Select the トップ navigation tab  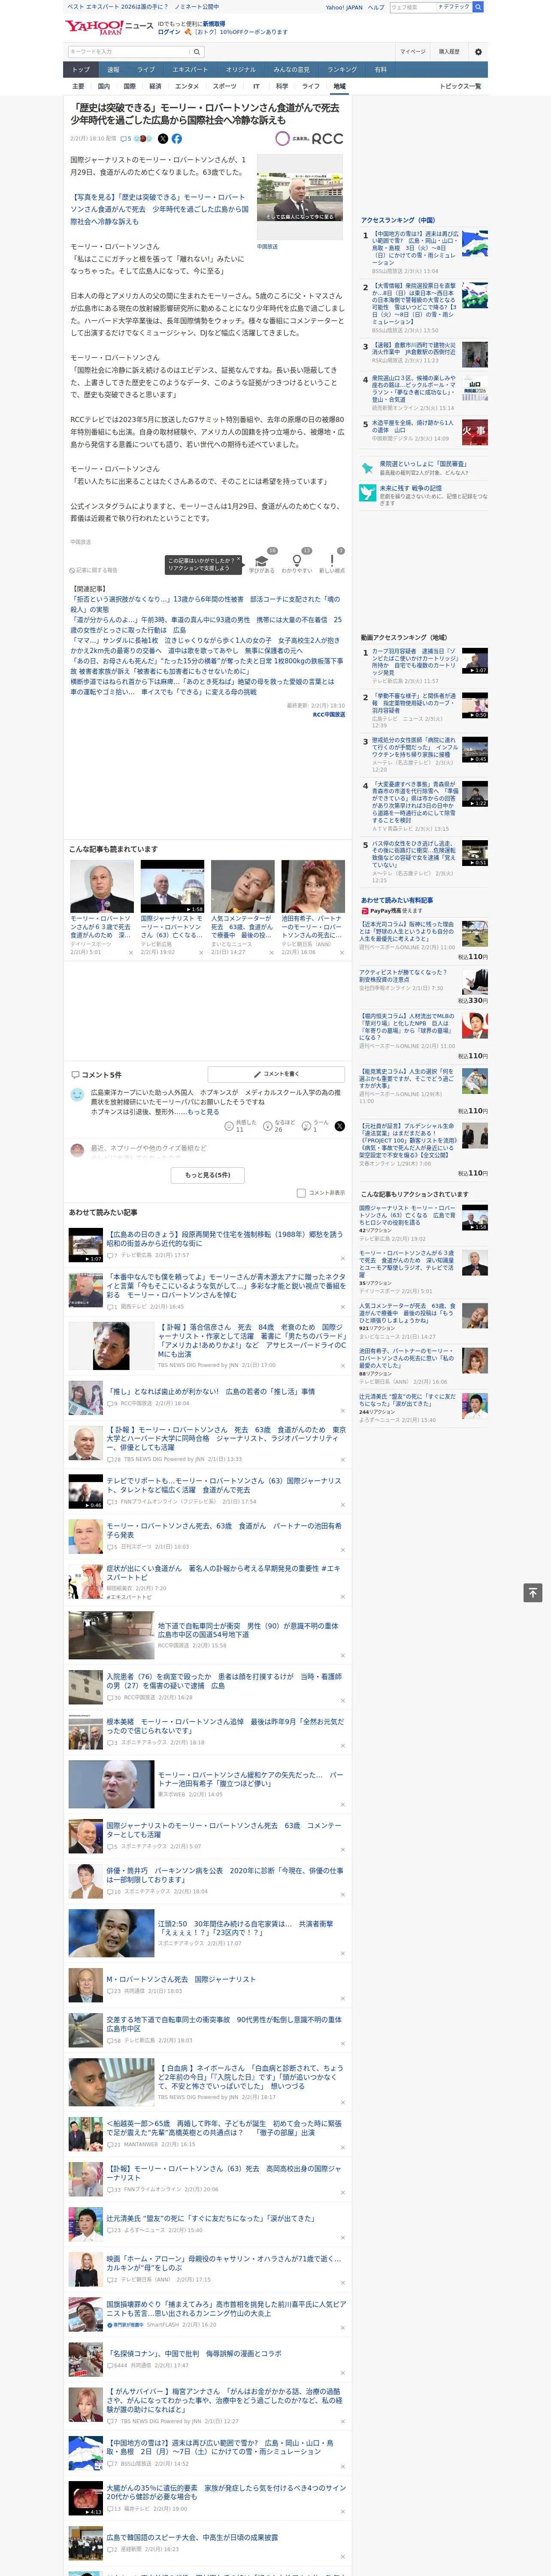[x=81, y=70]
